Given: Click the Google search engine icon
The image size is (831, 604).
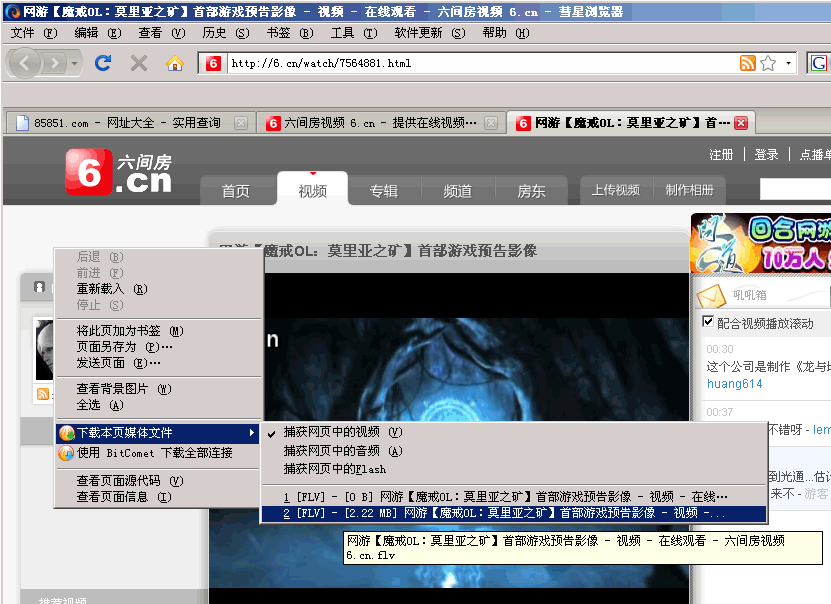Looking at the screenshot, I should tap(818, 63).
